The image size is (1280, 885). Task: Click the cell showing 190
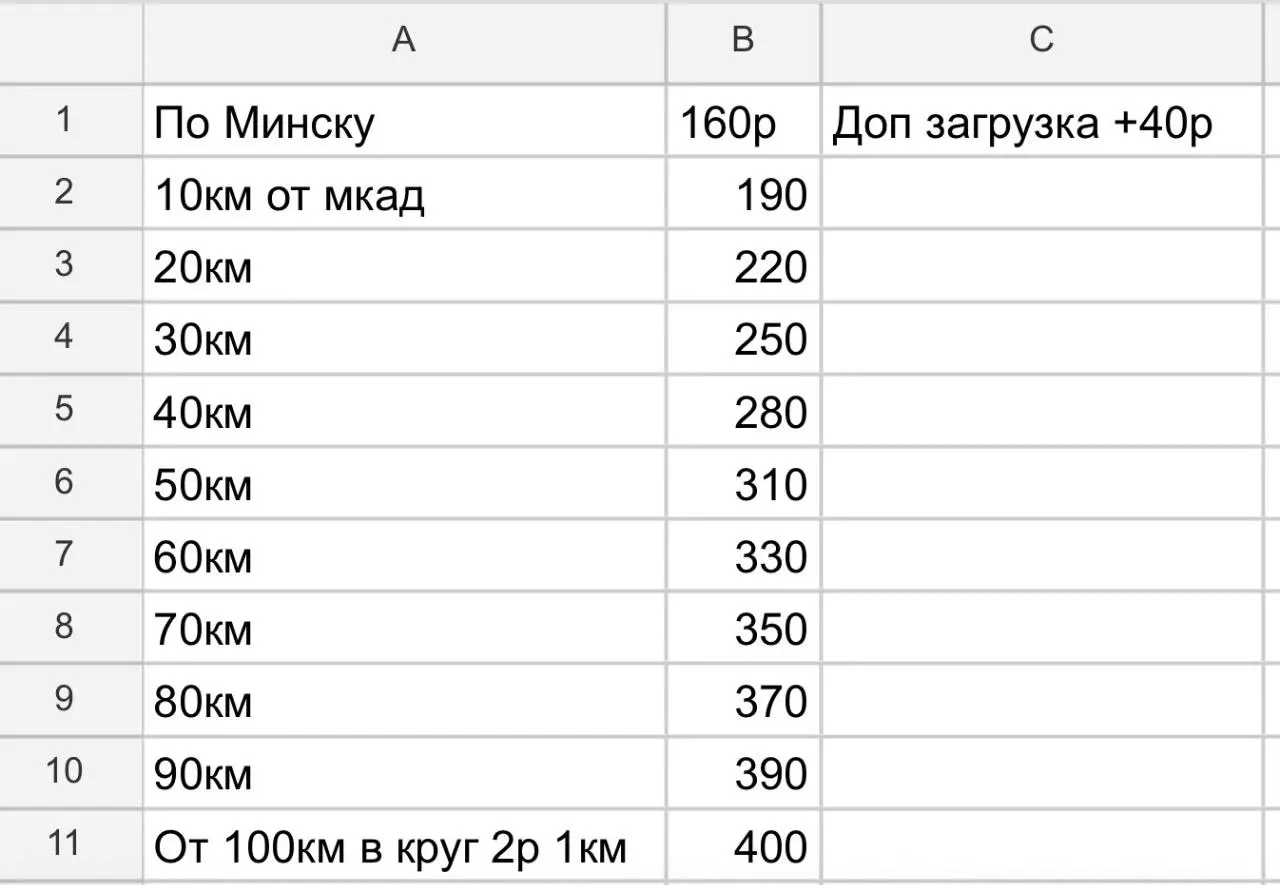coord(740,194)
